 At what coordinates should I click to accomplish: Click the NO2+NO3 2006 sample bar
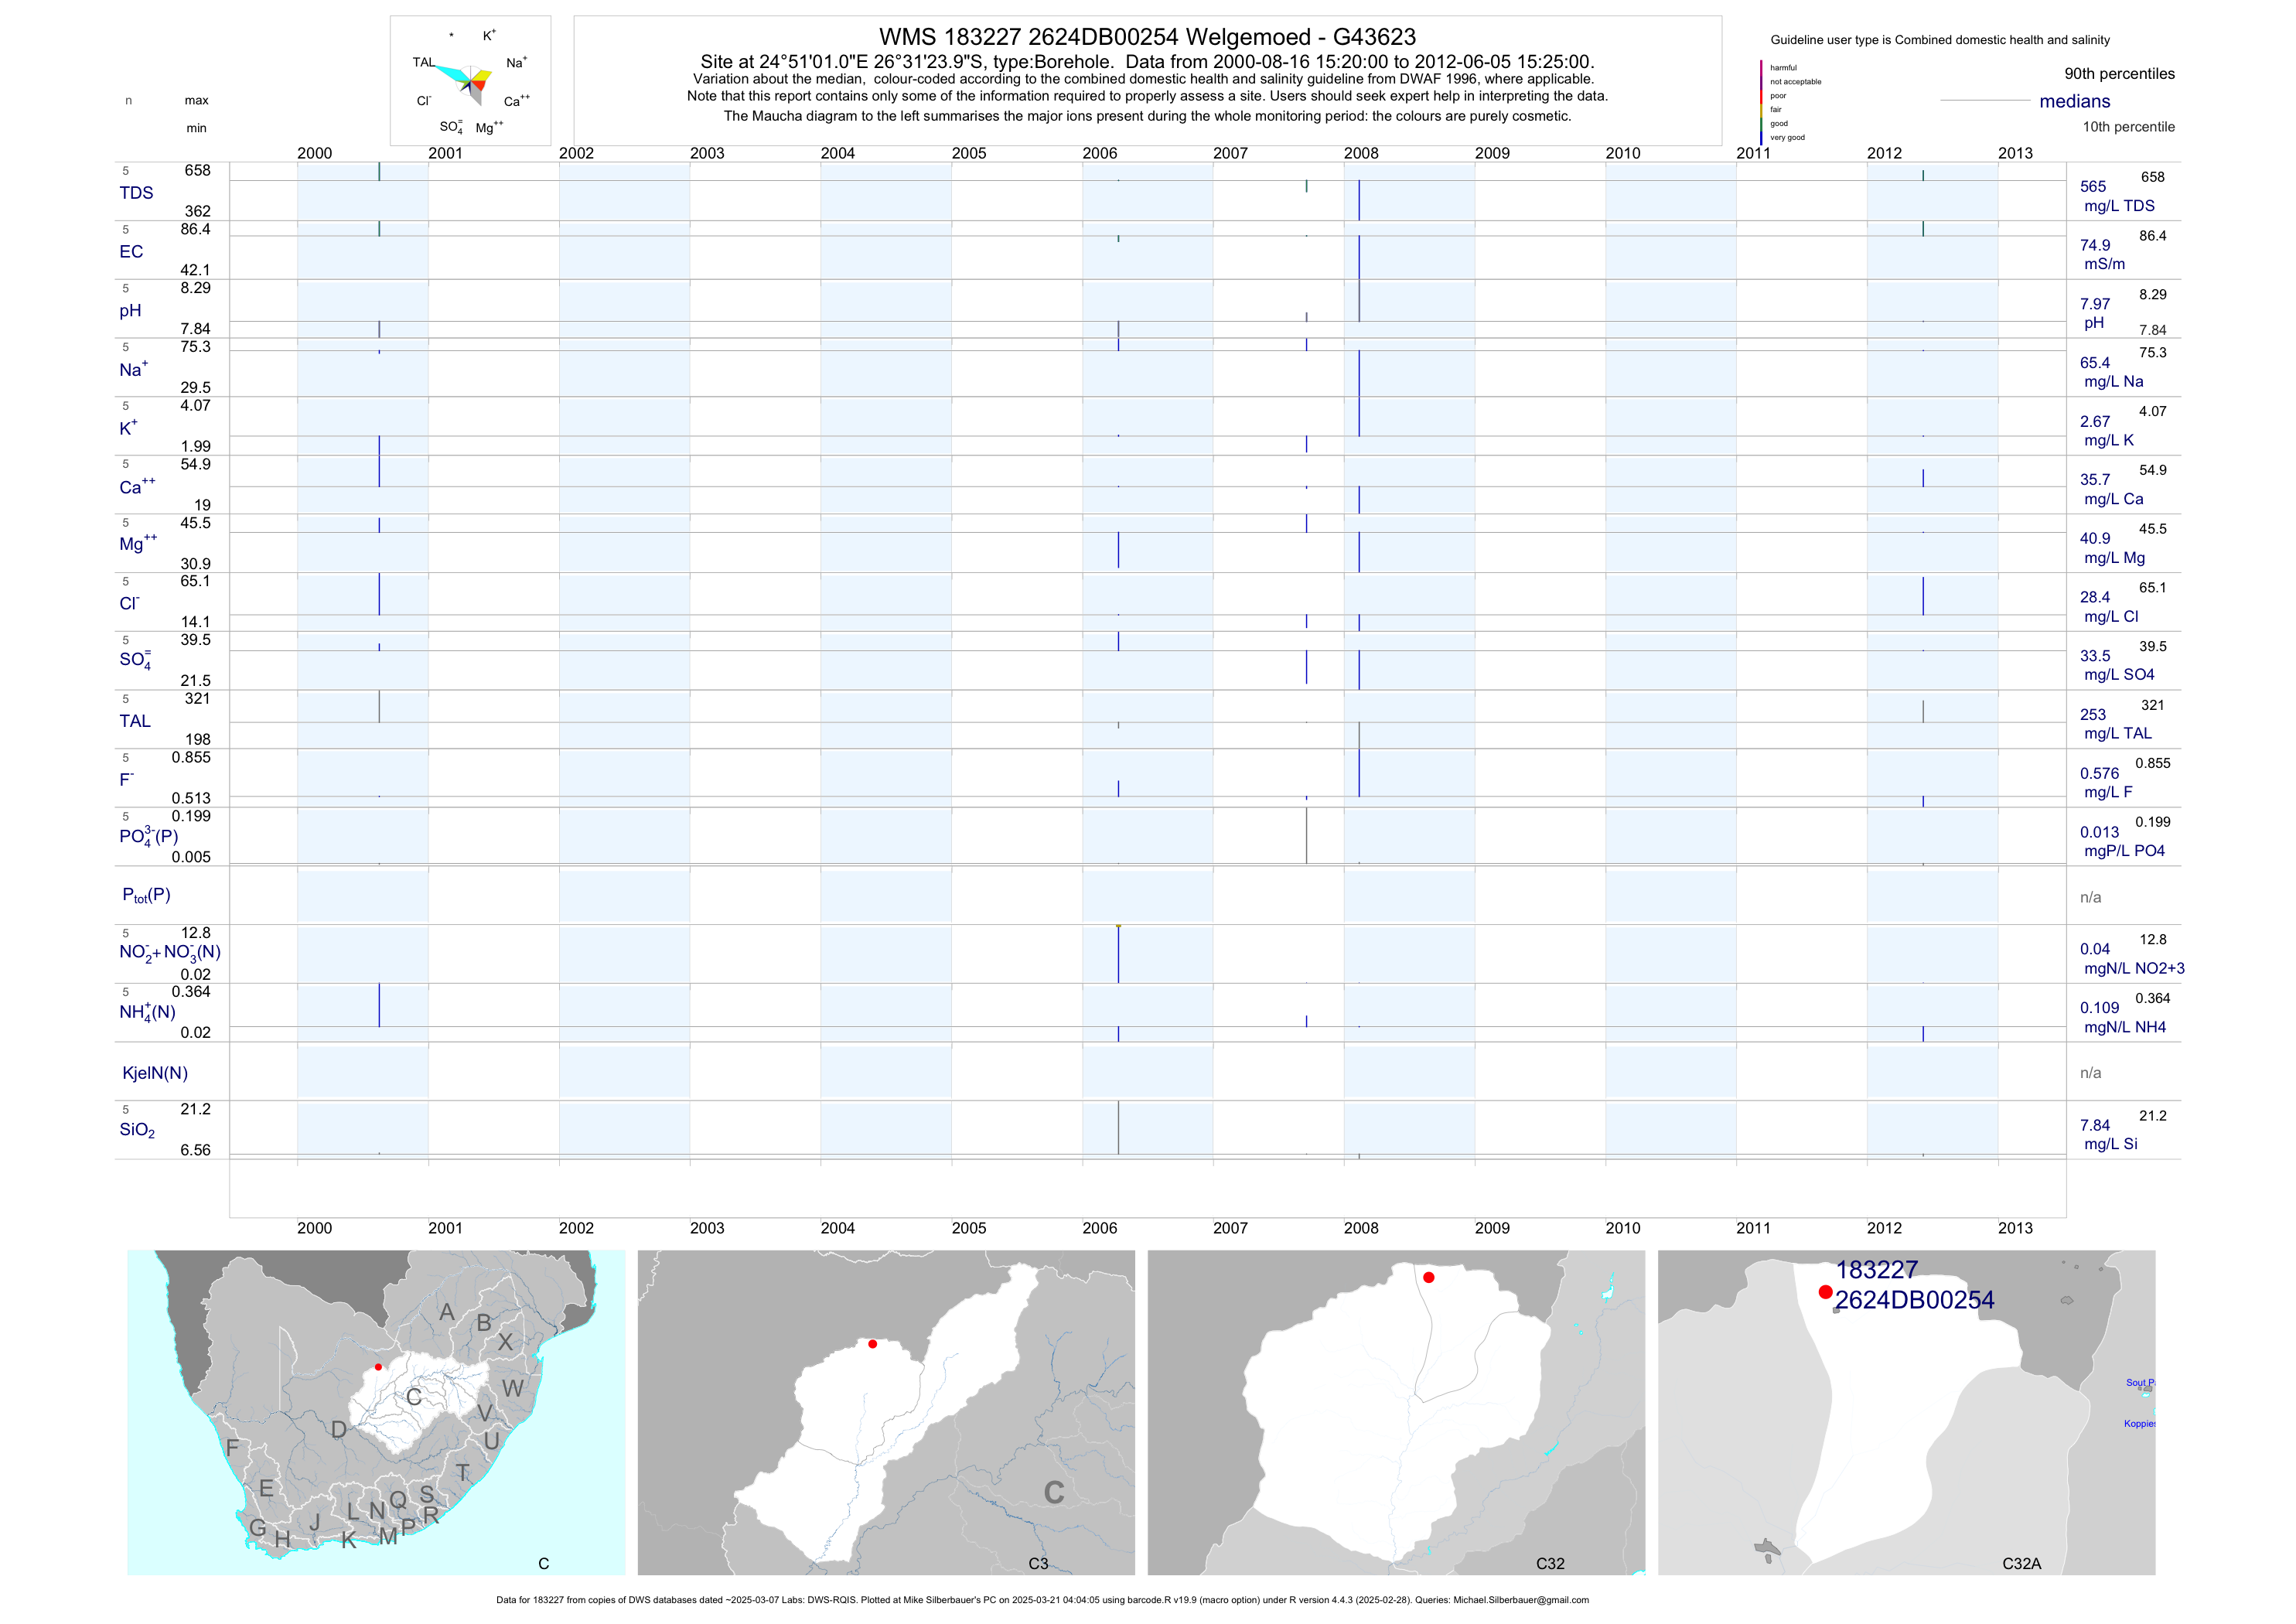pyautogui.click(x=1118, y=954)
